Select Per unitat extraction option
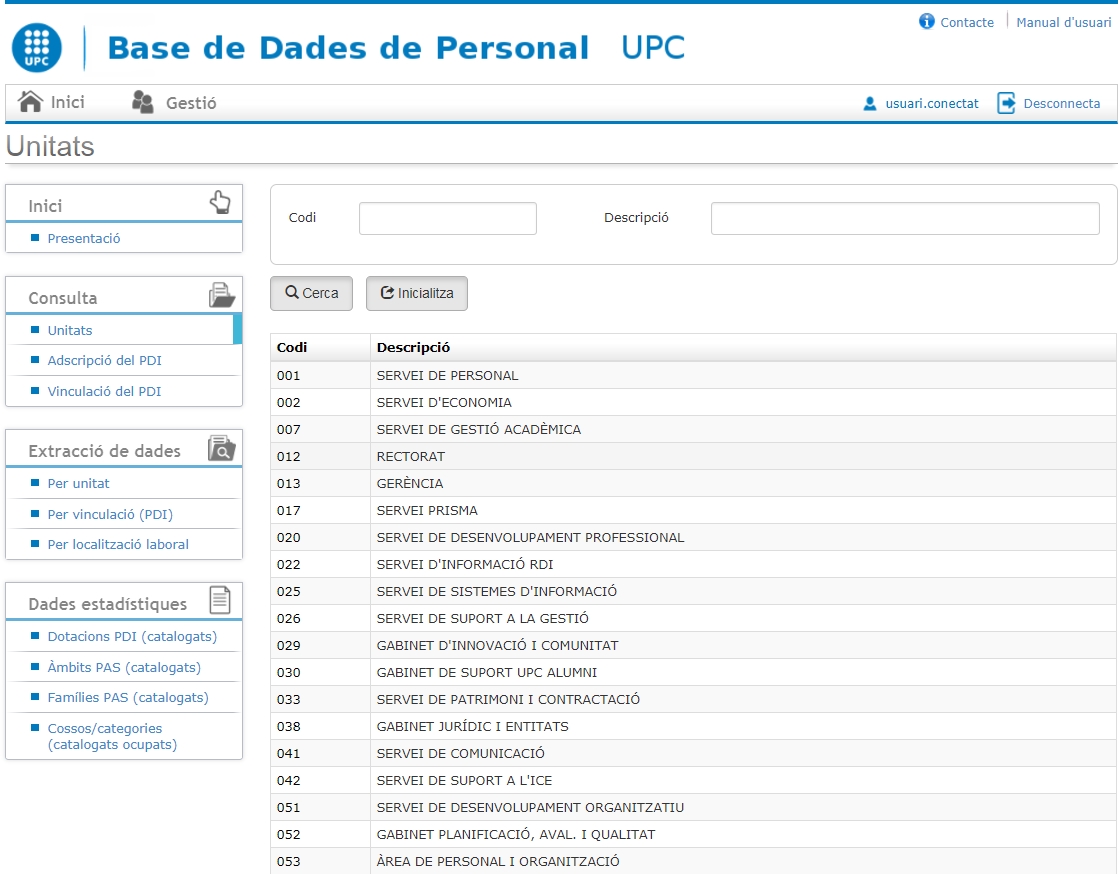 [78, 483]
